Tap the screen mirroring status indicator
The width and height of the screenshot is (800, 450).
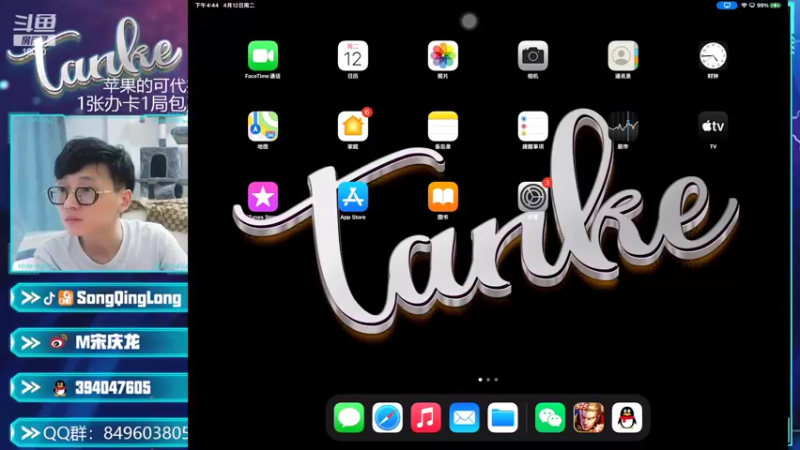click(x=727, y=5)
